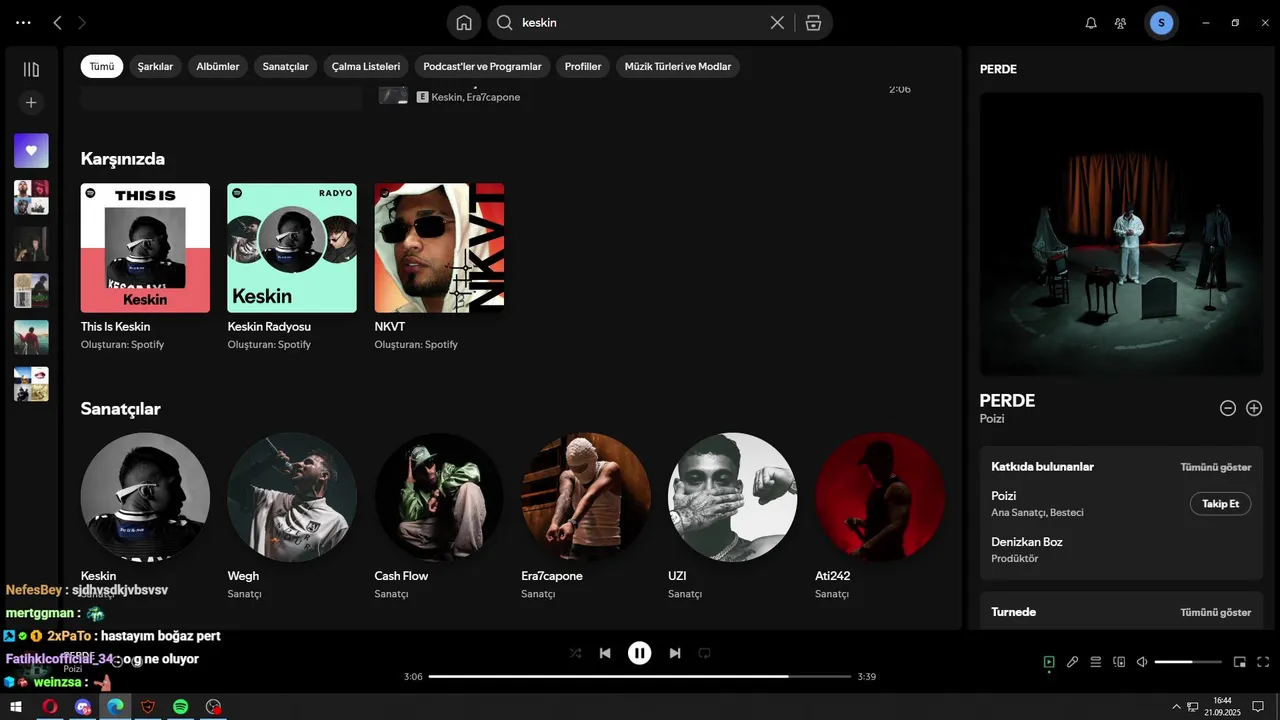Open the notifications bell
Image resolution: width=1280 pixels, height=720 pixels.
(x=1091, y=23)
